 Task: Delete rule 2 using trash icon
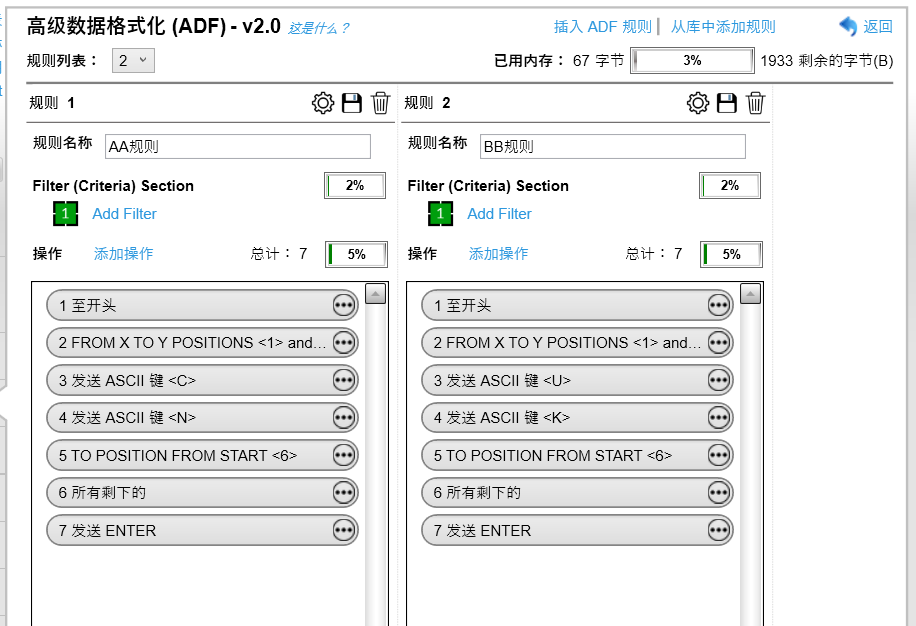(x=756, y=103)
